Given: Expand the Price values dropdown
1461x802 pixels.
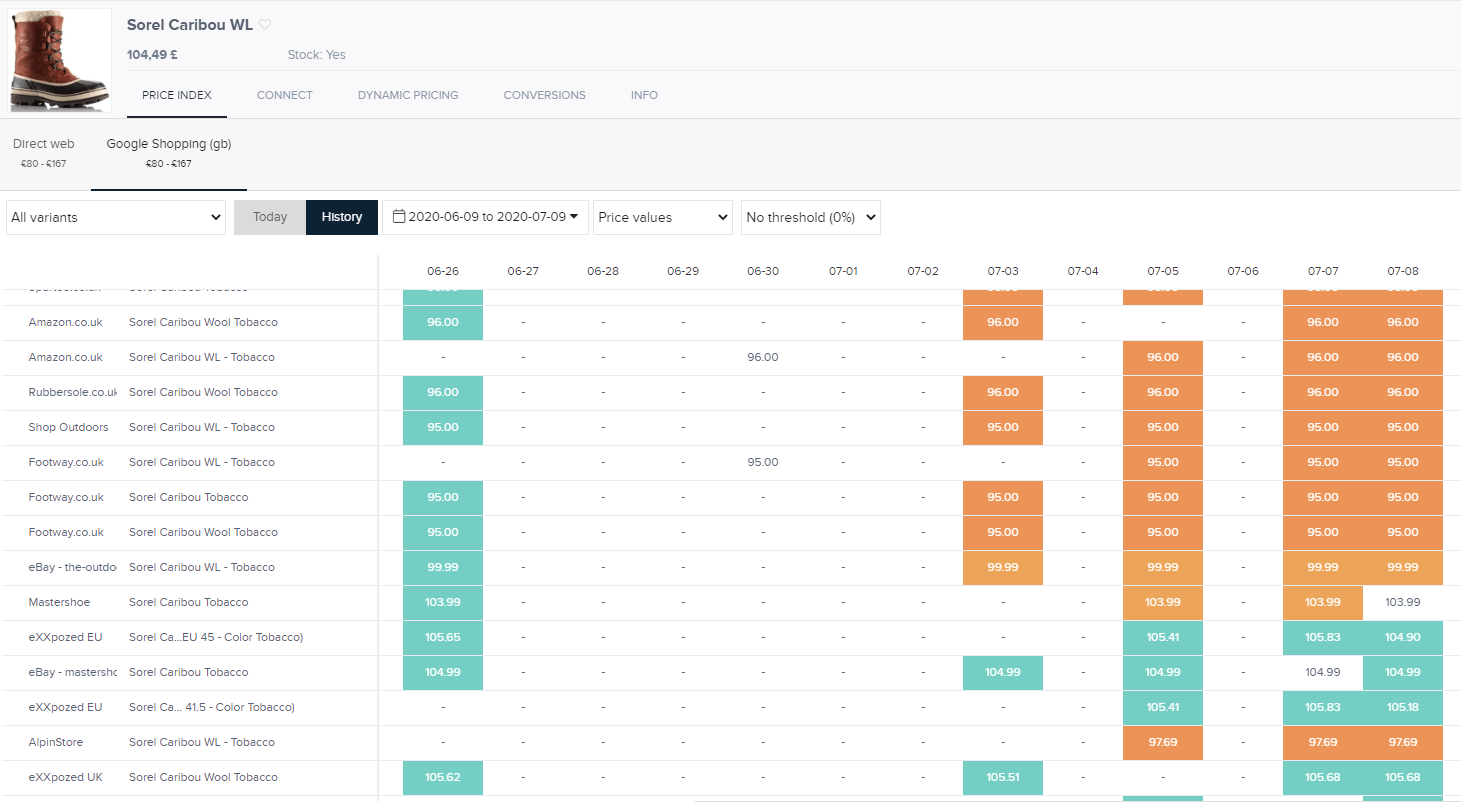Looking at the screenshot, I should 663,217.
